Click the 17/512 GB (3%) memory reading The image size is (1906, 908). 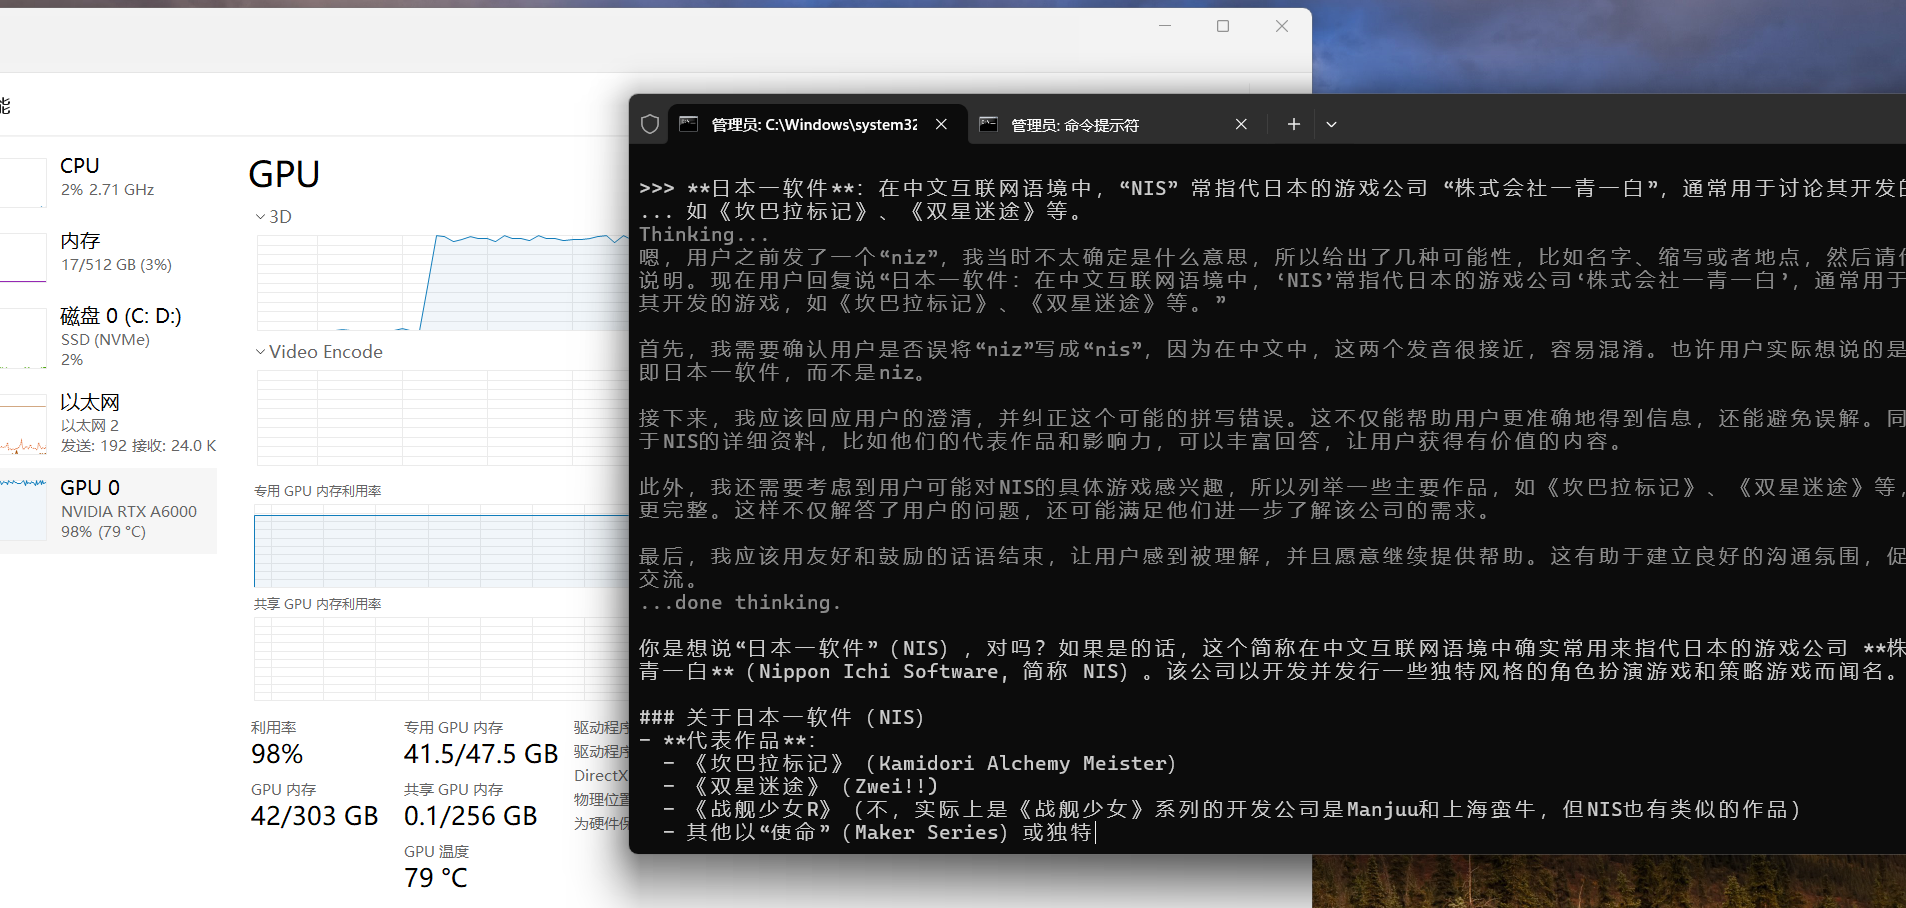116,265
